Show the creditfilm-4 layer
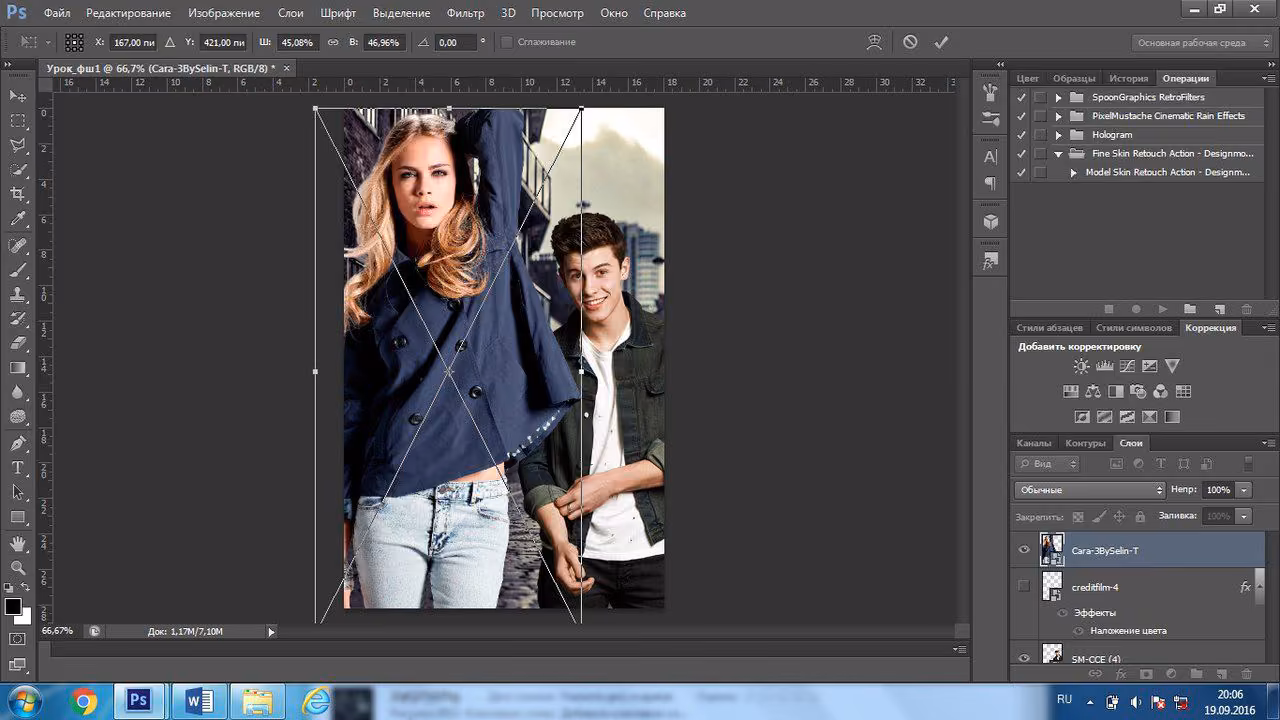1280x720 pixels. click(1024, 586)
